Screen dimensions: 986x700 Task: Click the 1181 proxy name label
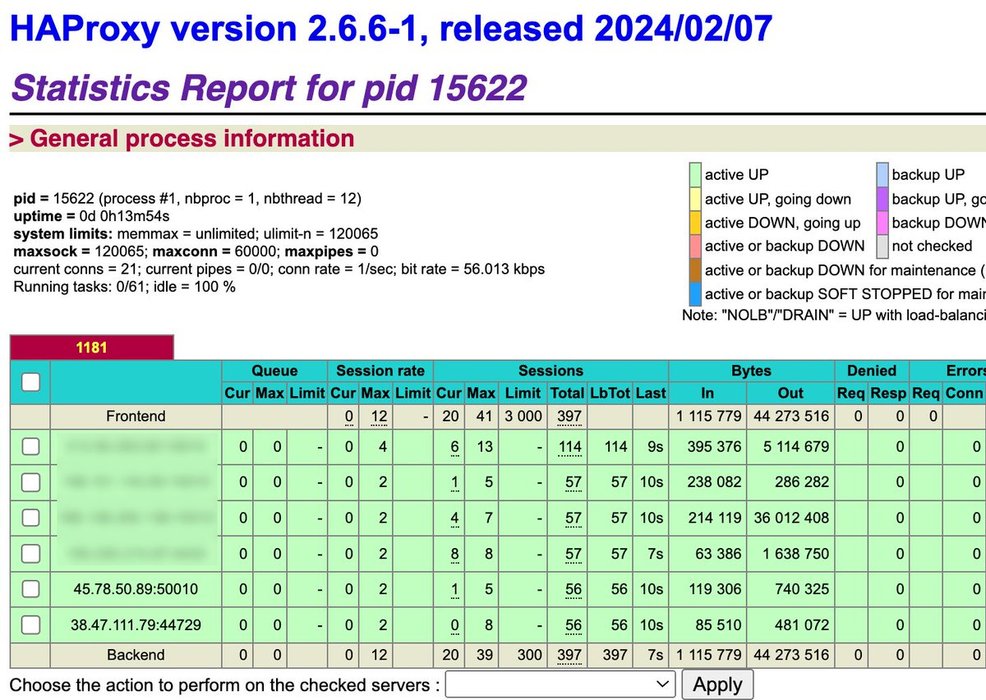click(x=92, y=348)
